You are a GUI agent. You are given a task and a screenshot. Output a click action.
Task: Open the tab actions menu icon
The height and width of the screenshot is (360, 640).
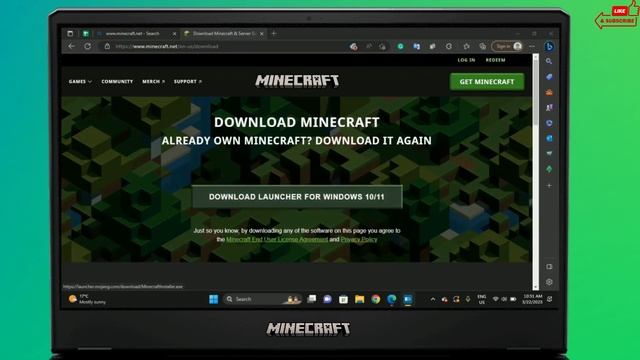point(70,33)
